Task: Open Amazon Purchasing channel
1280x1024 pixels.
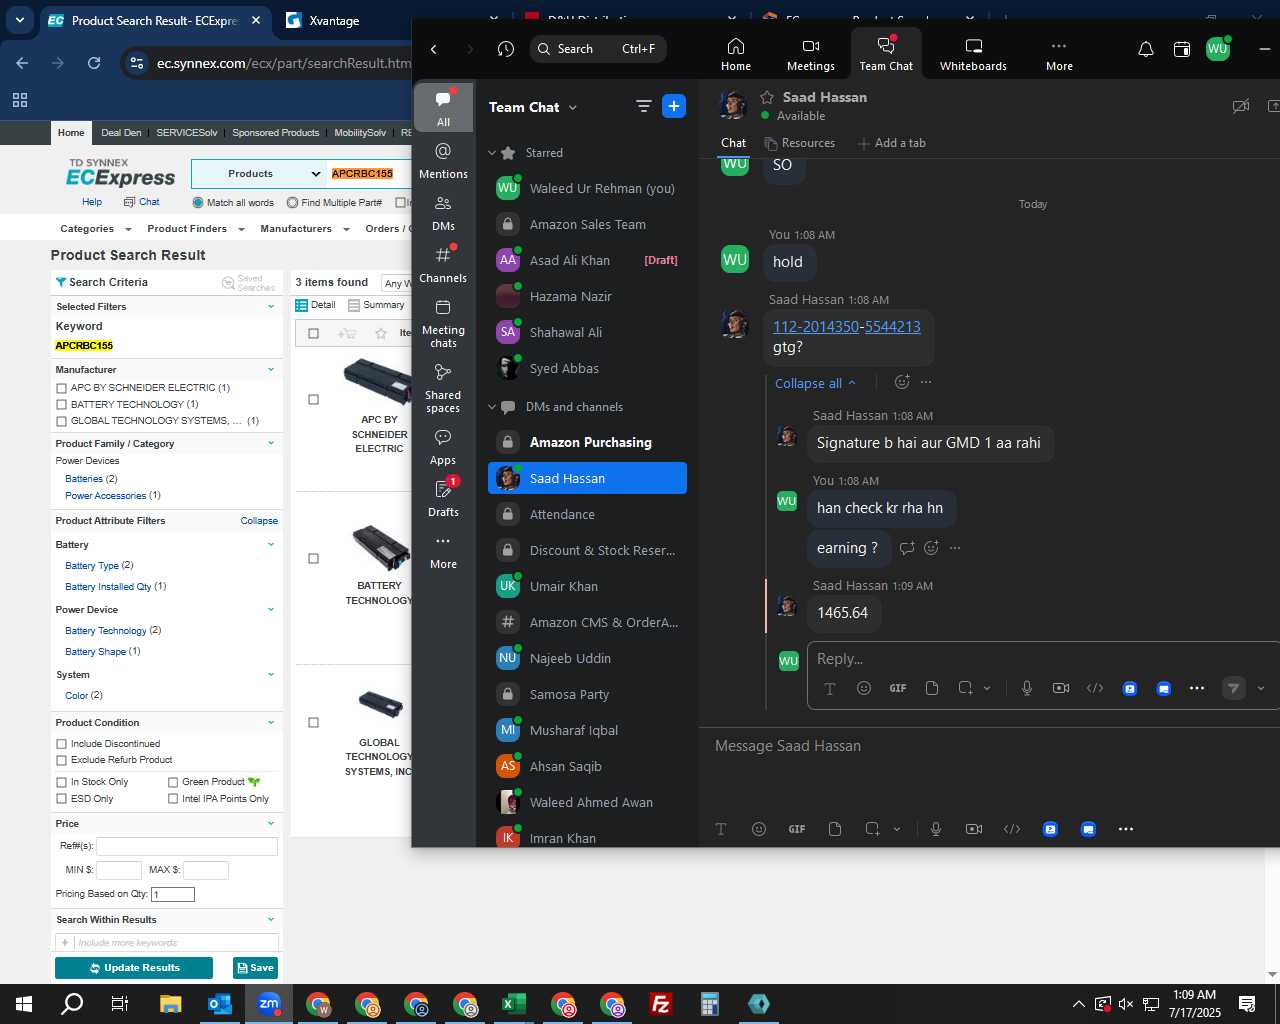Action: click(587, 442)
